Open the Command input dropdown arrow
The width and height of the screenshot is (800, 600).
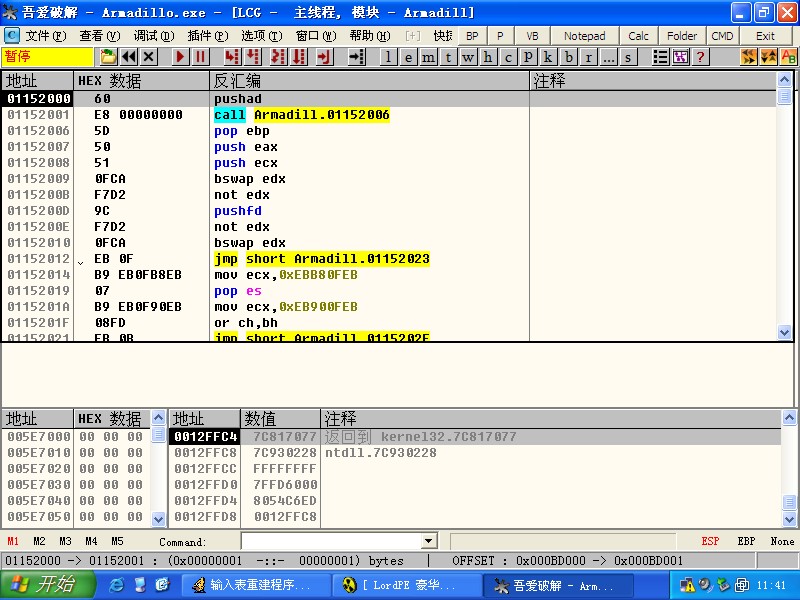pos(429,541)
